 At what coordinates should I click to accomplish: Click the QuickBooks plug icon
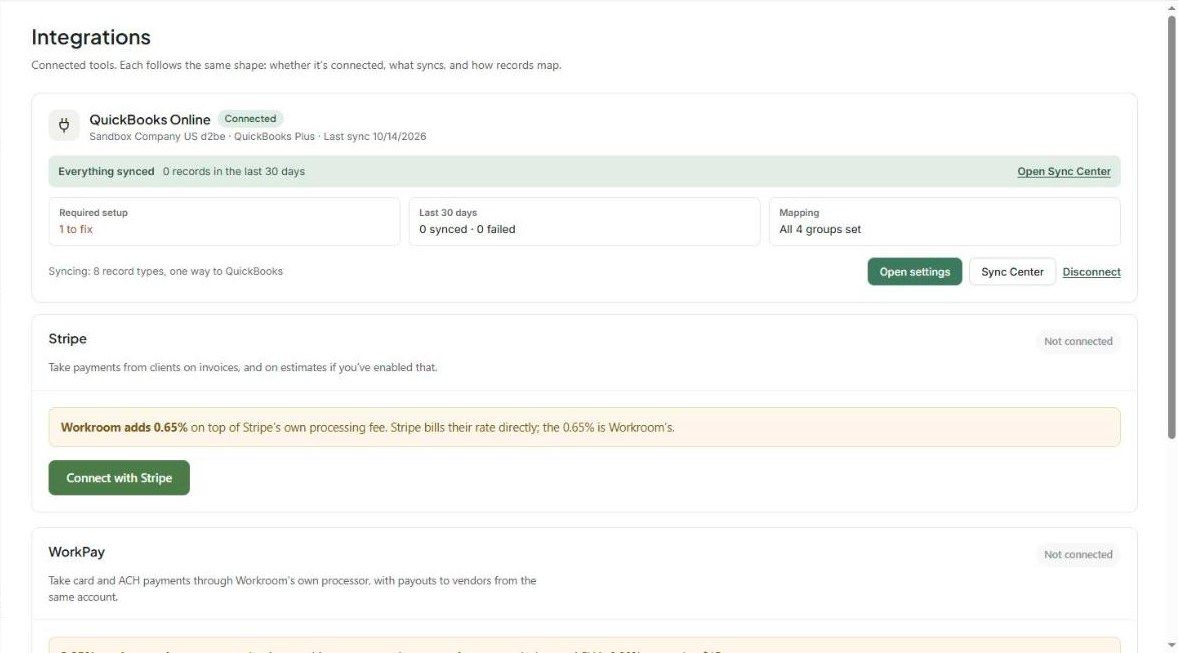click(x=64, y=125)
